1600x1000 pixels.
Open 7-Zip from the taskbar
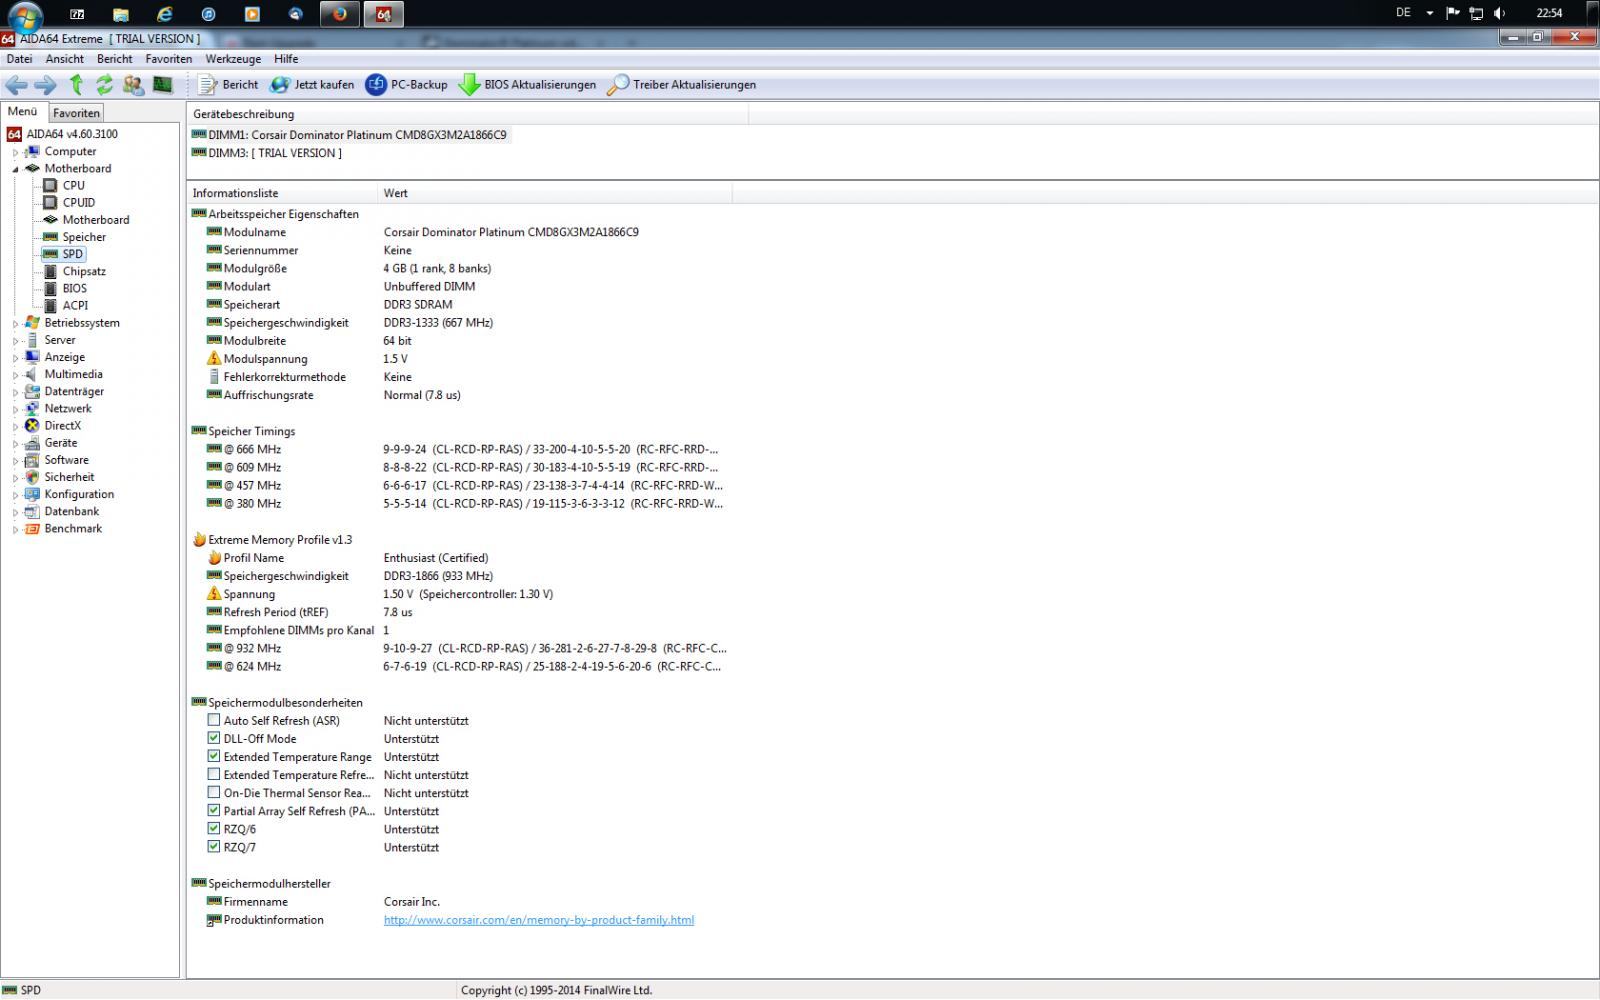77,14
